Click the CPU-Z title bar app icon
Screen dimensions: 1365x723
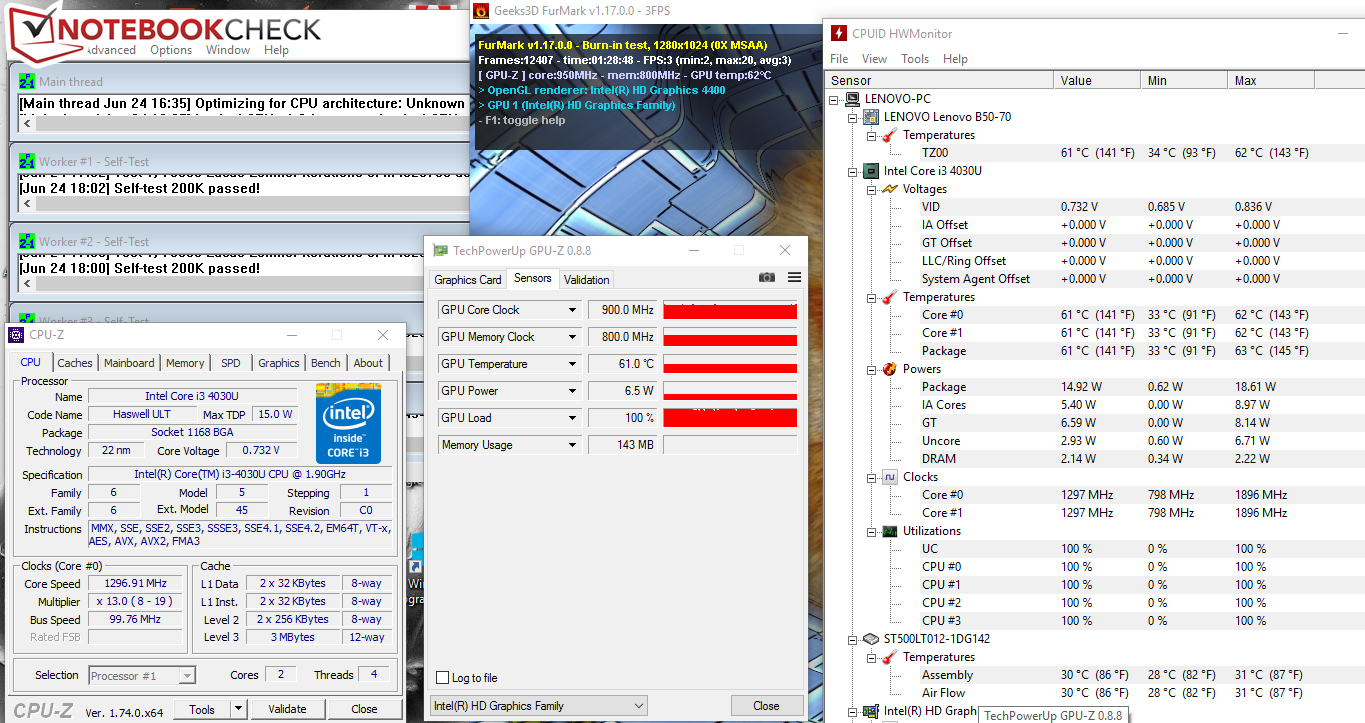[17, 335]
